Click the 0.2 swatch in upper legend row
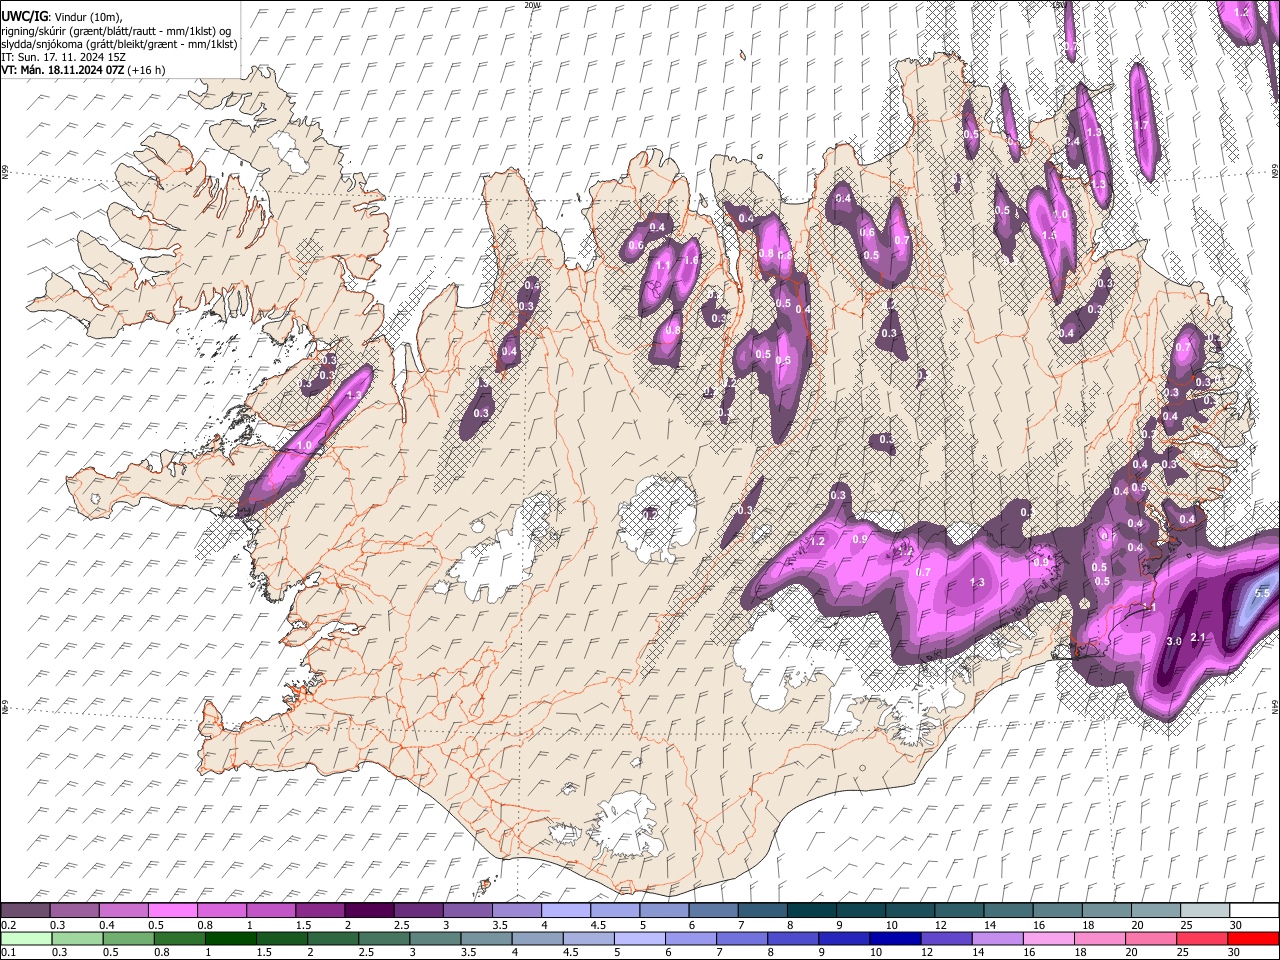1280x960 pixels. [x=25, y=911]
